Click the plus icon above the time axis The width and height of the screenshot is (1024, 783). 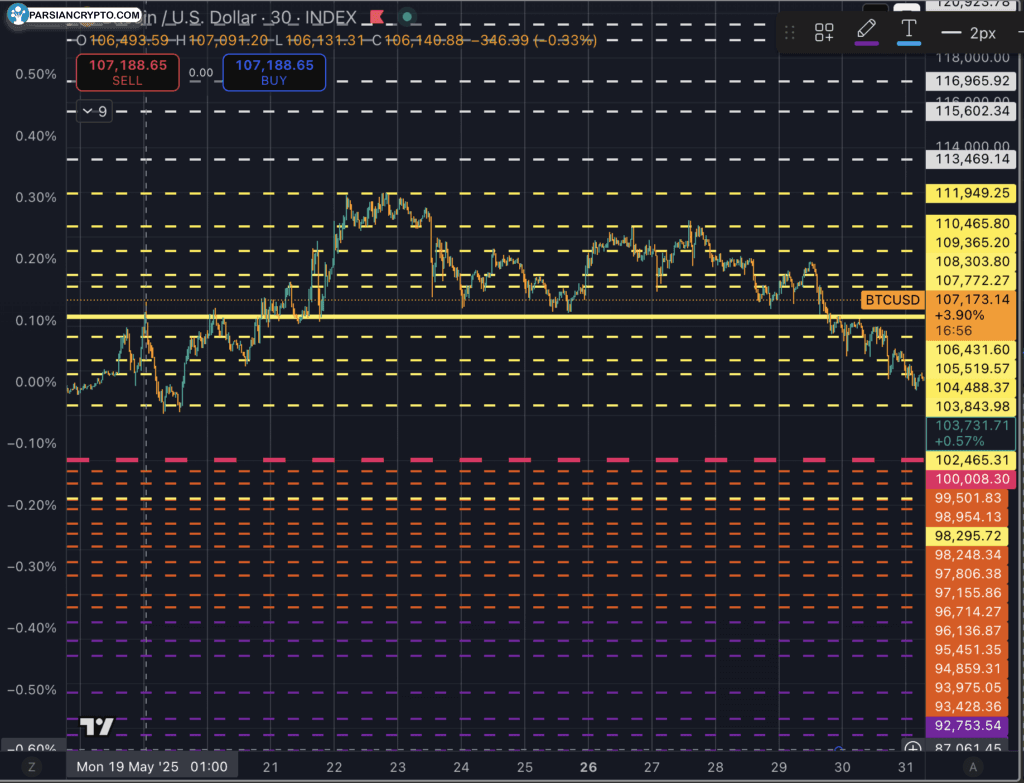pyautogui.click(x=912, y=747)
